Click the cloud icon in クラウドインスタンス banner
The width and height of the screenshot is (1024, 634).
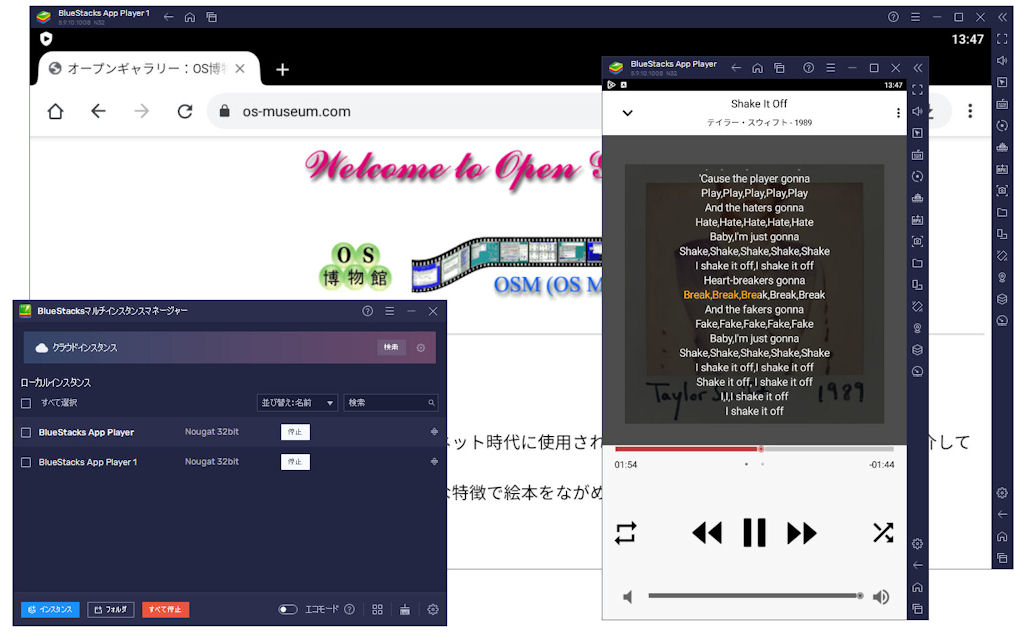[42, 347]
